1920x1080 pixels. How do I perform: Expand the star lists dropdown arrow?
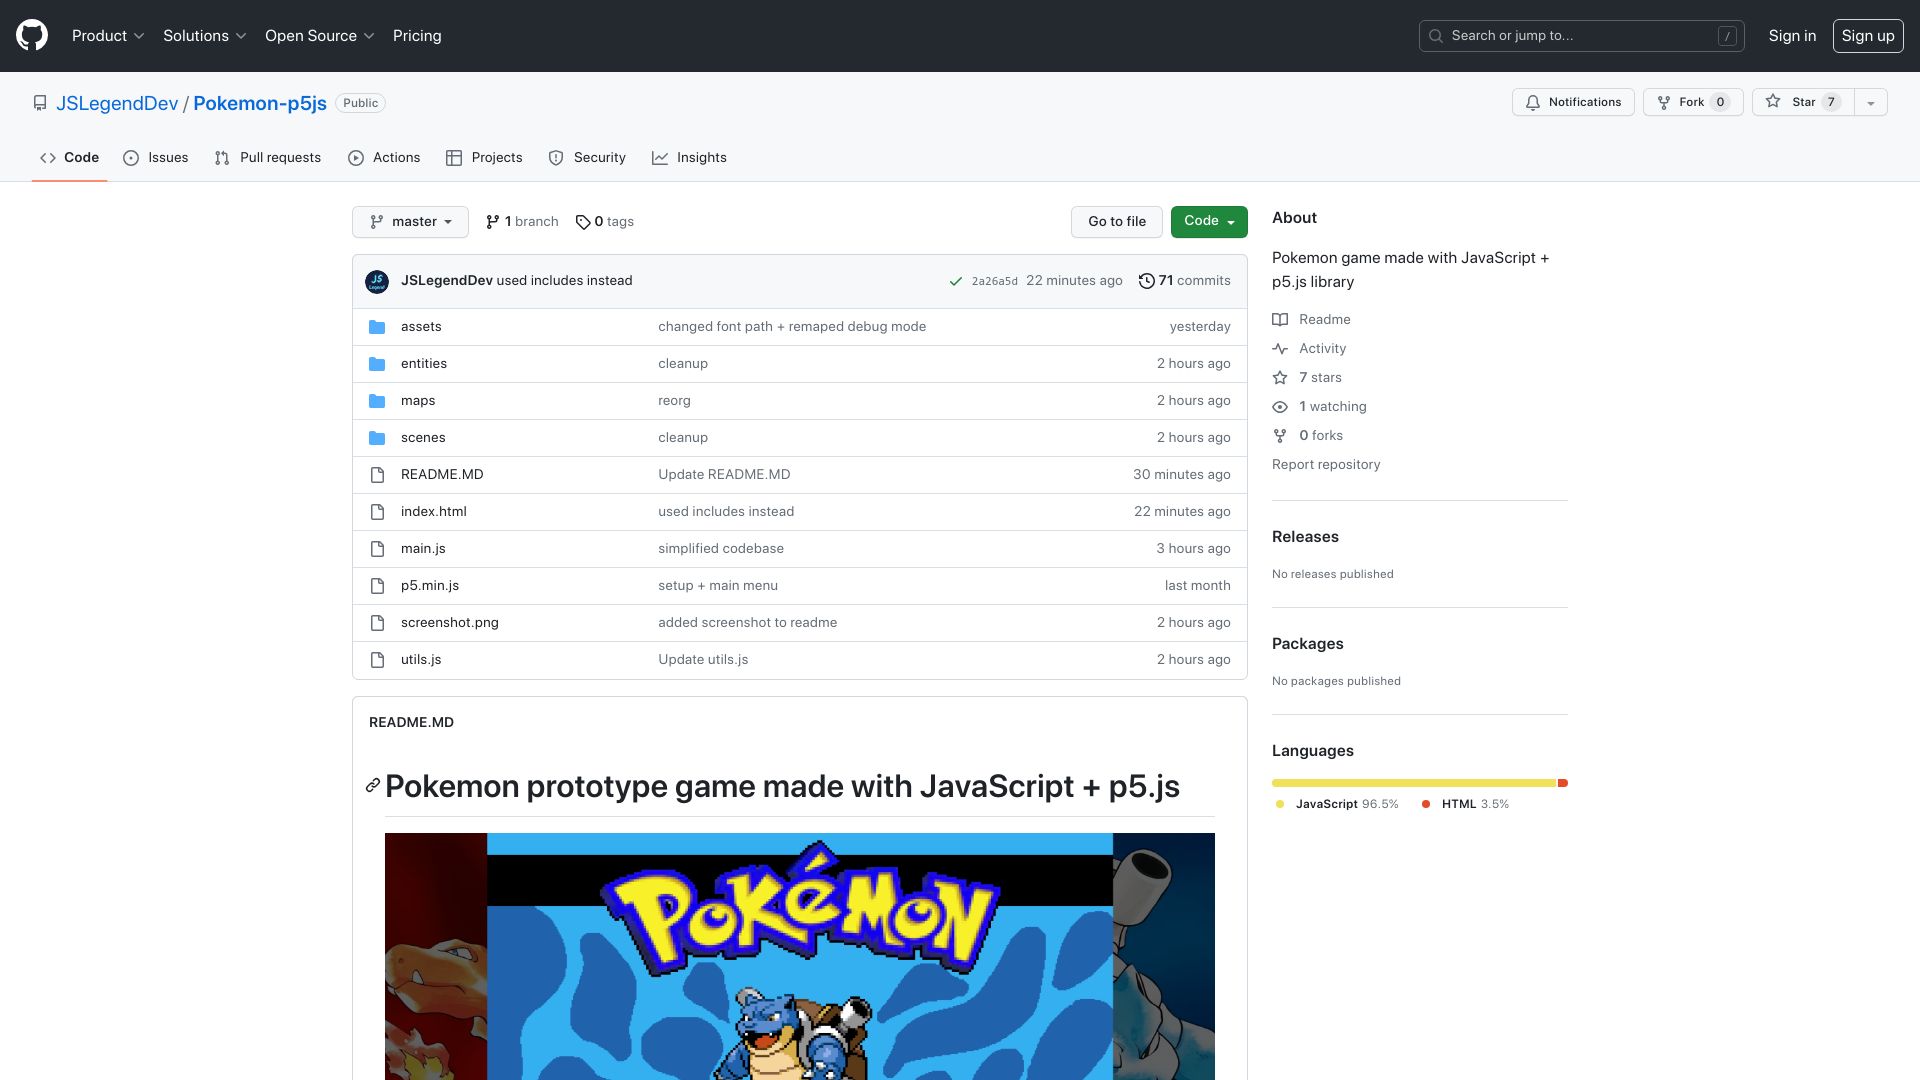pyautogui.click(x=1871, y=102)
